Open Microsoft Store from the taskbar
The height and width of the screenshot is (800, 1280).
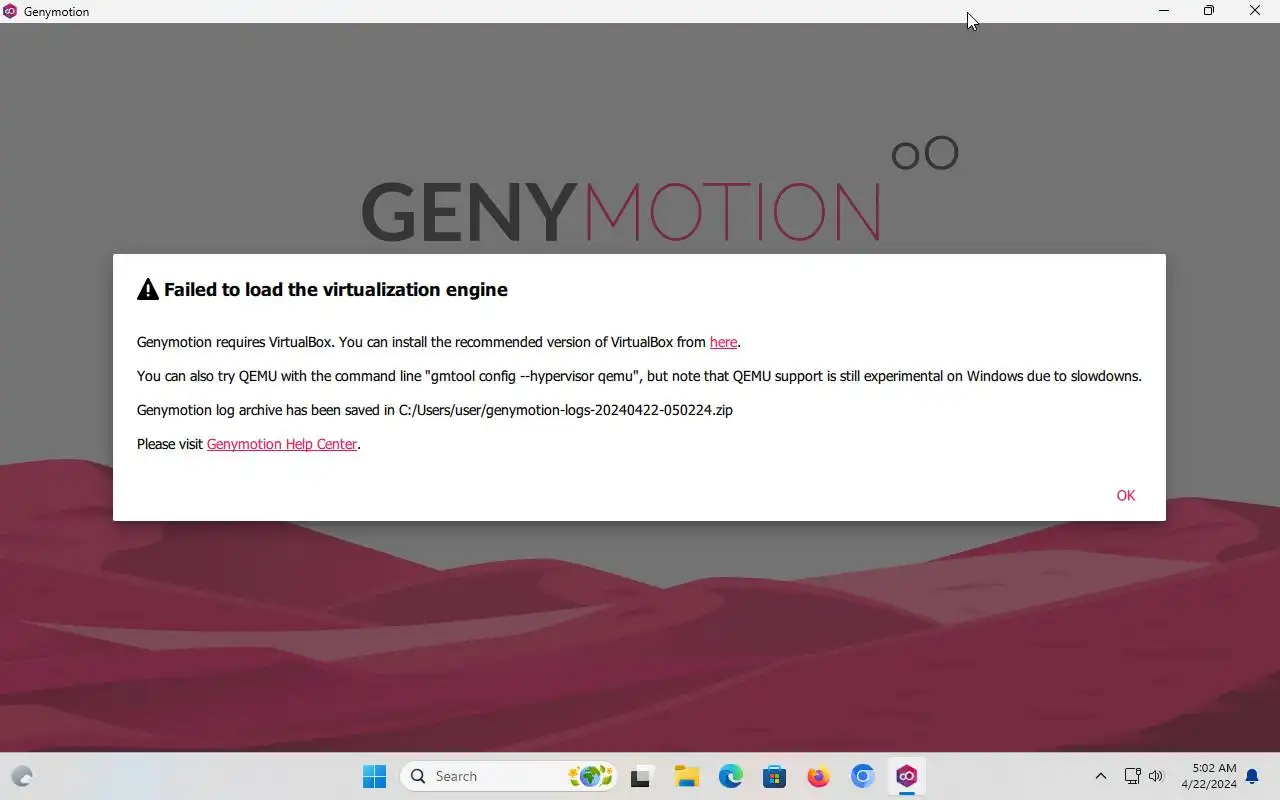[774, 776]
